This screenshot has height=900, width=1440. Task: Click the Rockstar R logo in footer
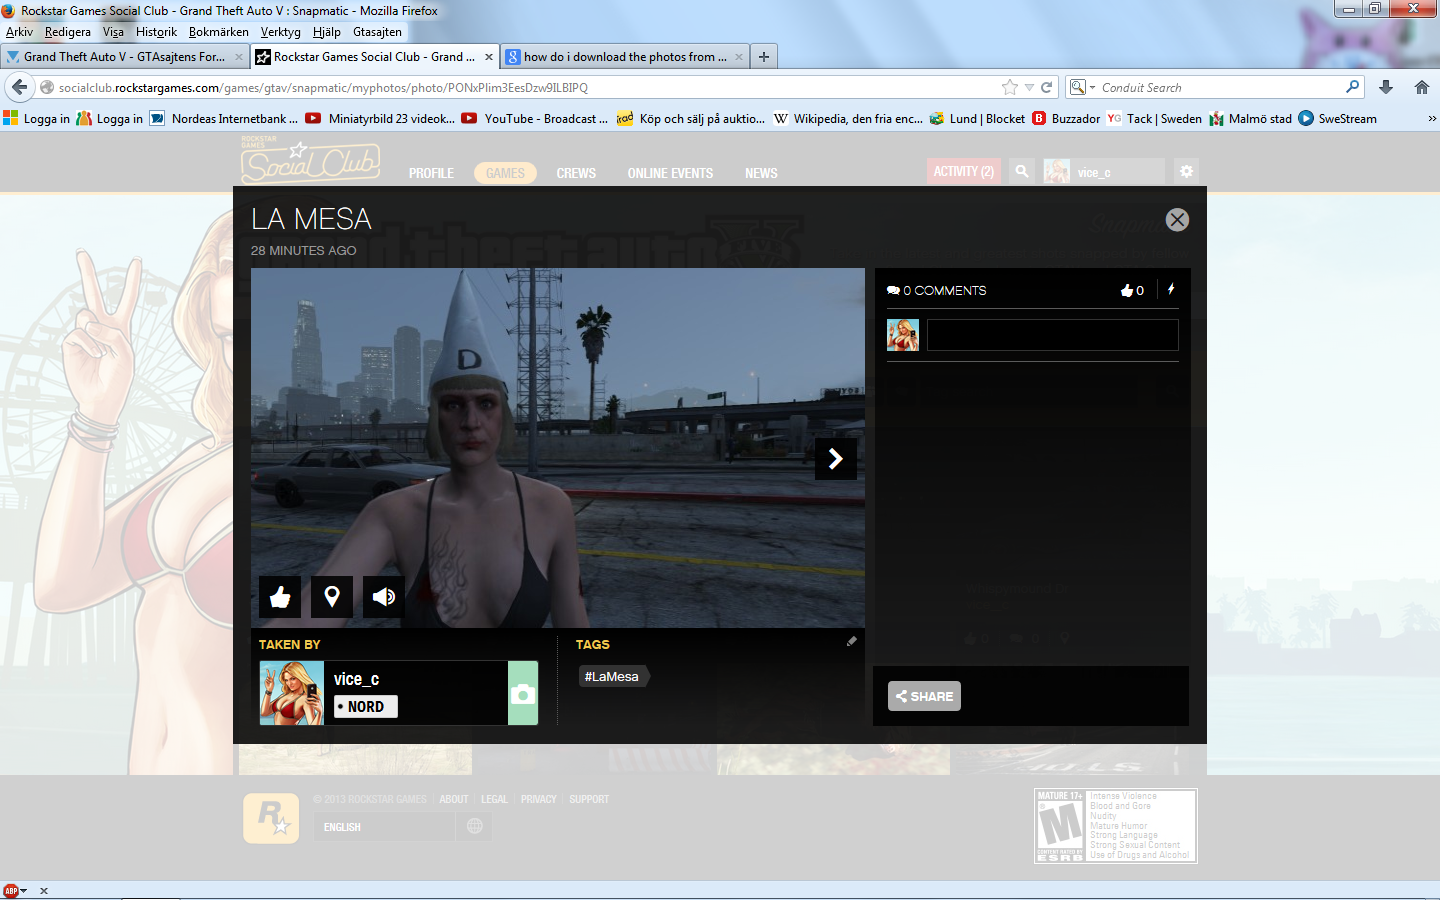tap(271, 818)
